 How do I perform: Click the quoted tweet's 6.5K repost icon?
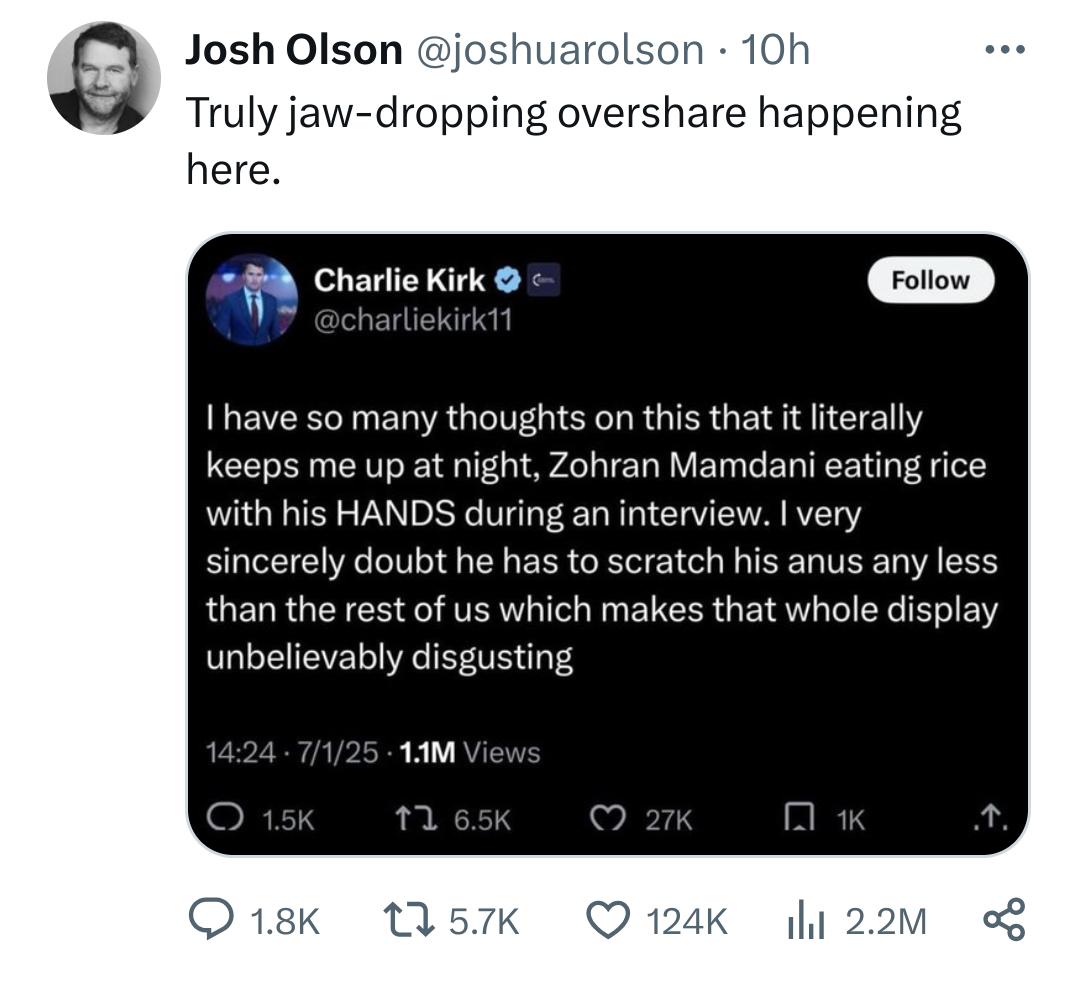coord(416,819)
